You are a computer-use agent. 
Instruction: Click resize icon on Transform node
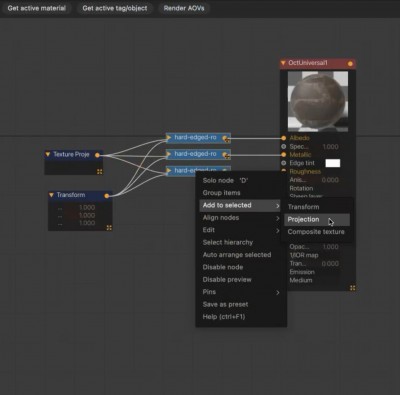[109, 228]
